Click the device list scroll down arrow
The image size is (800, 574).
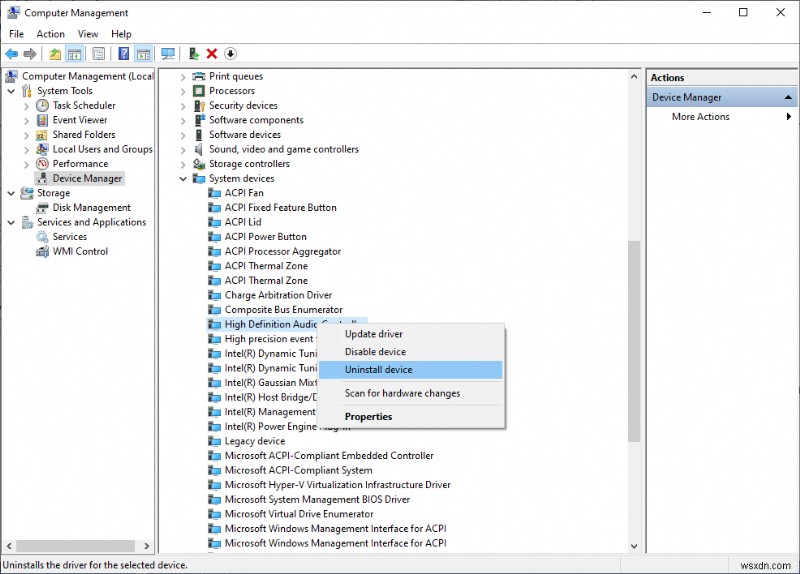point(634,546)
